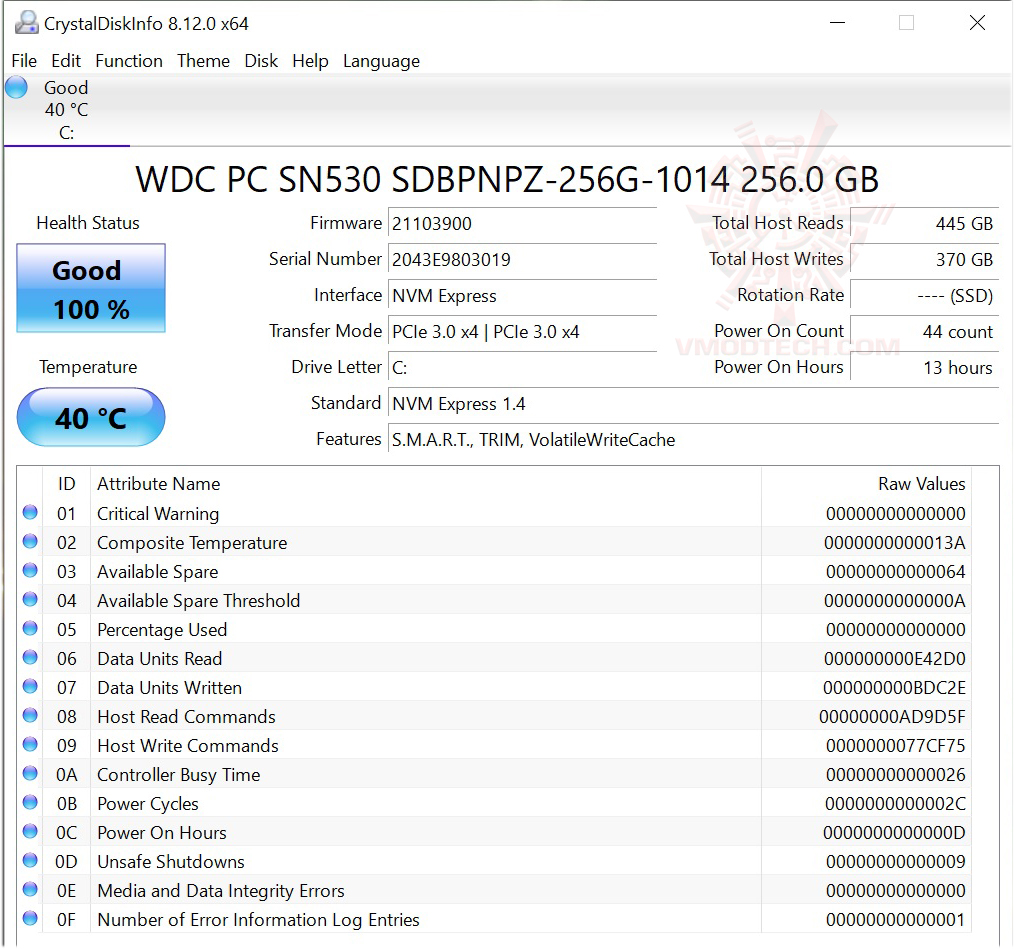1014x949 pixels.
Task: Click the Percentage Used status orb
Action: pyautogui.click(x=30, y=628)
